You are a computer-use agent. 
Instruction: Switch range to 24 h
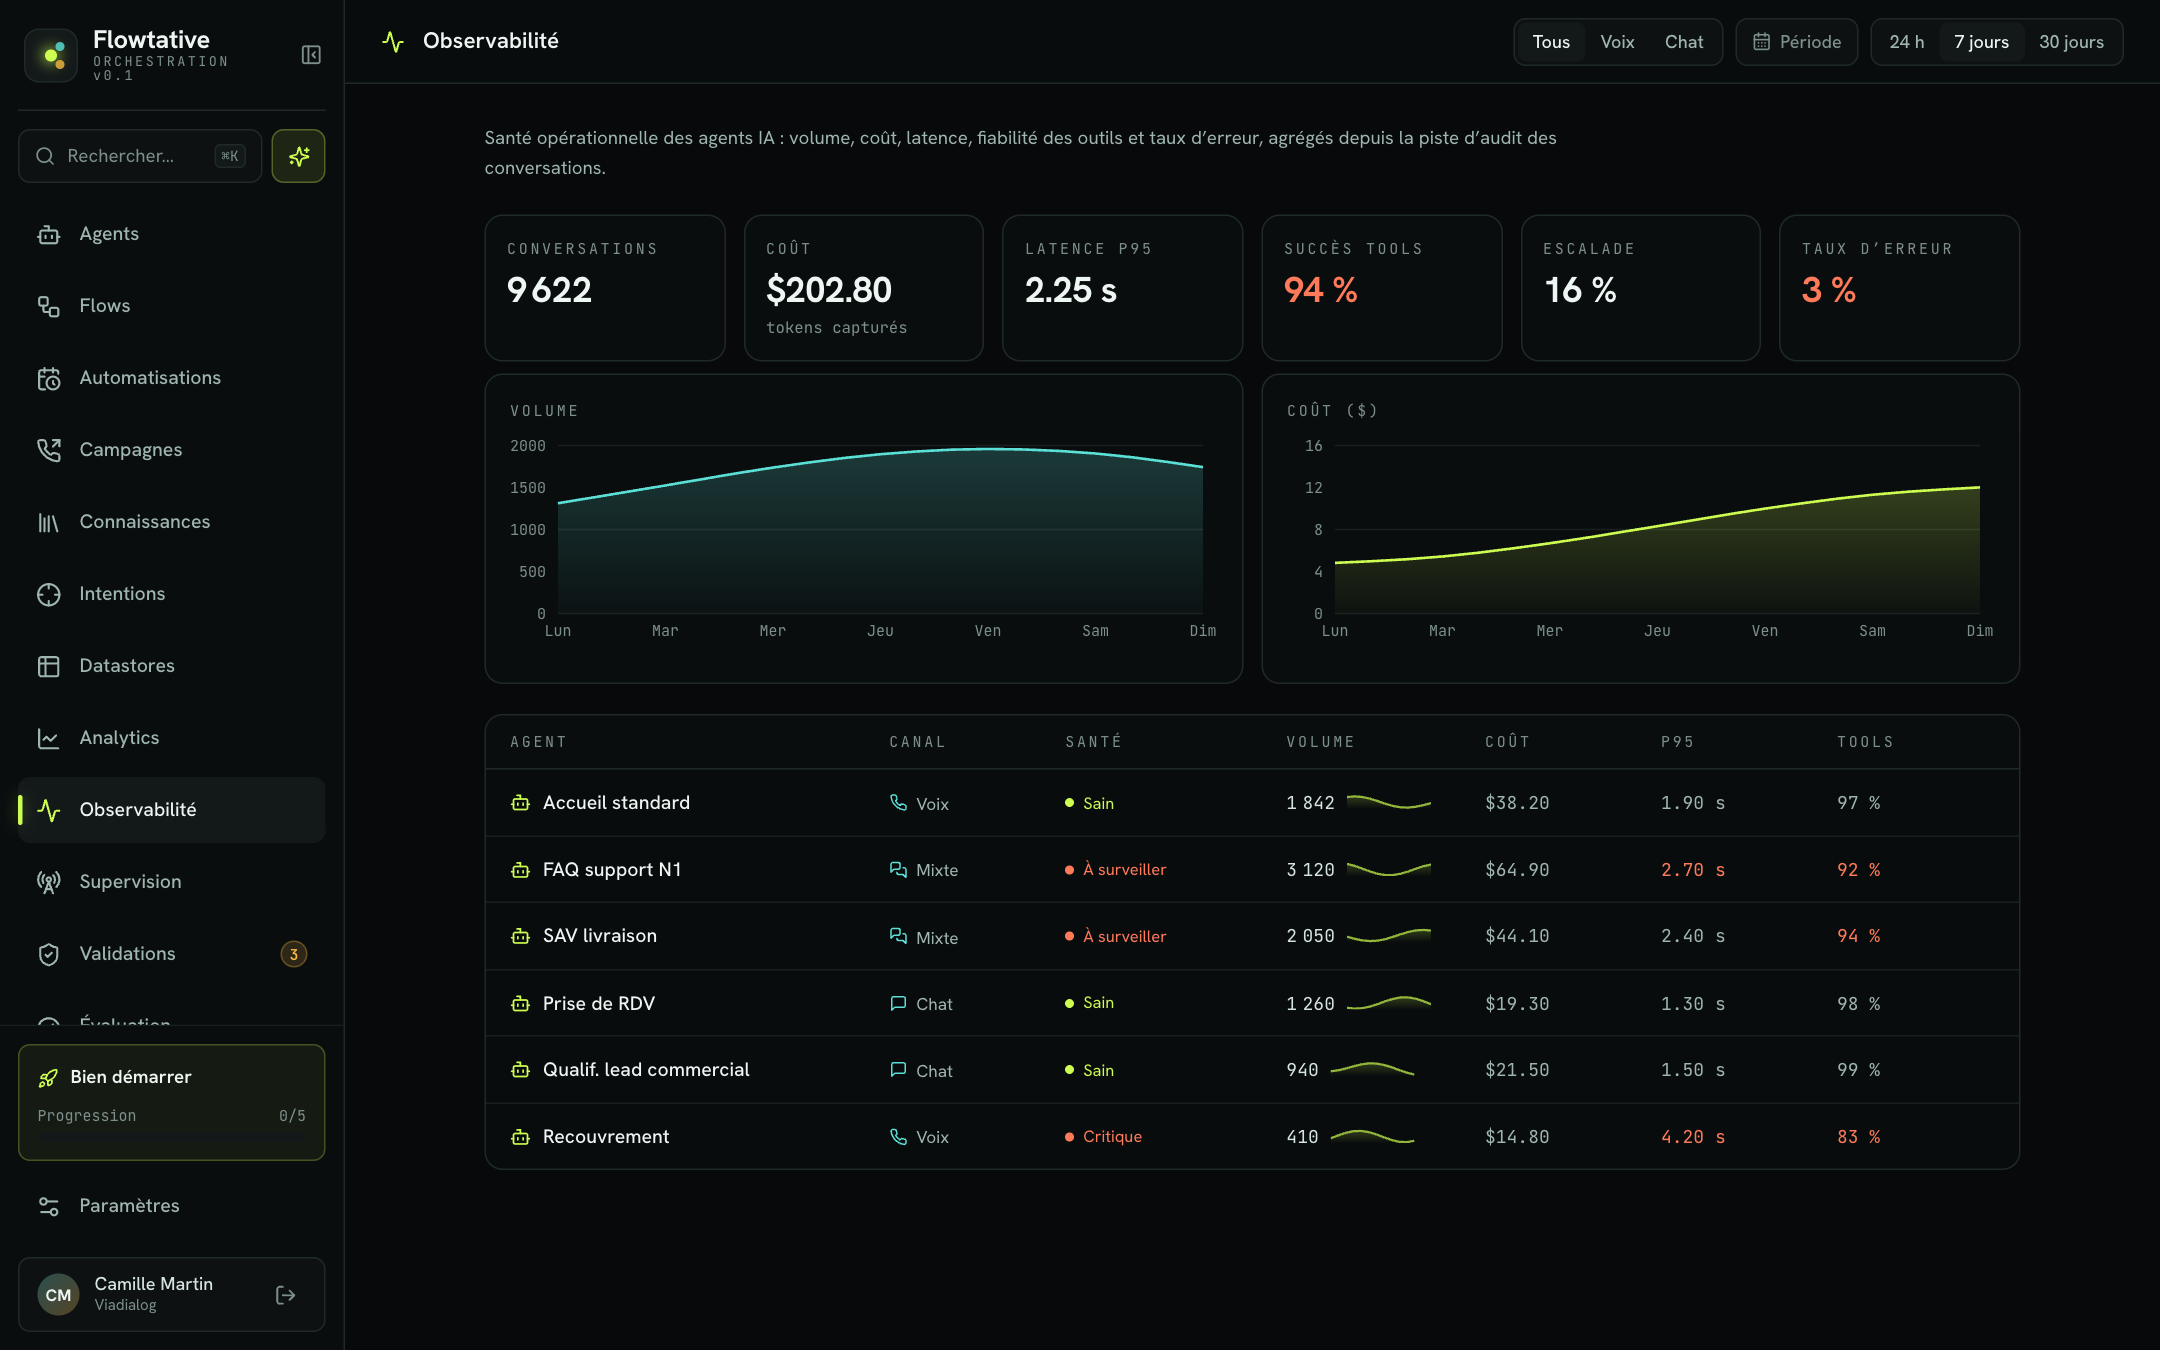point(1906,42)
